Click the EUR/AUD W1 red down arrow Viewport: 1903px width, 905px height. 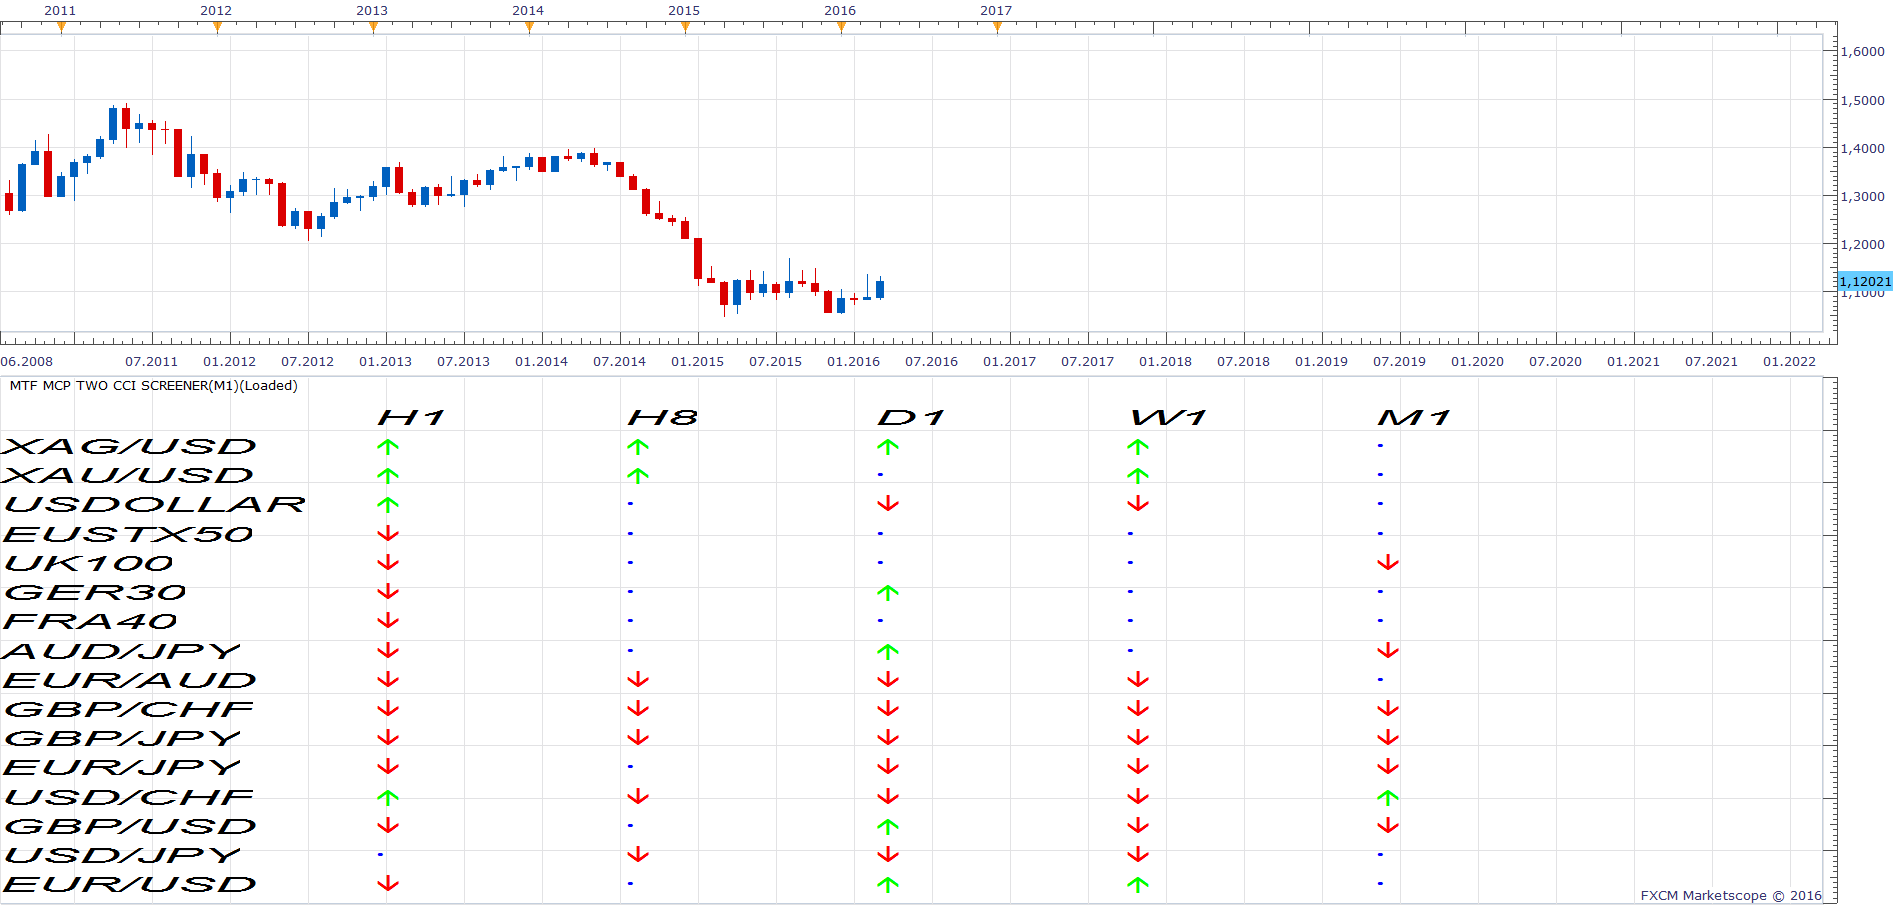point(1138,680)
